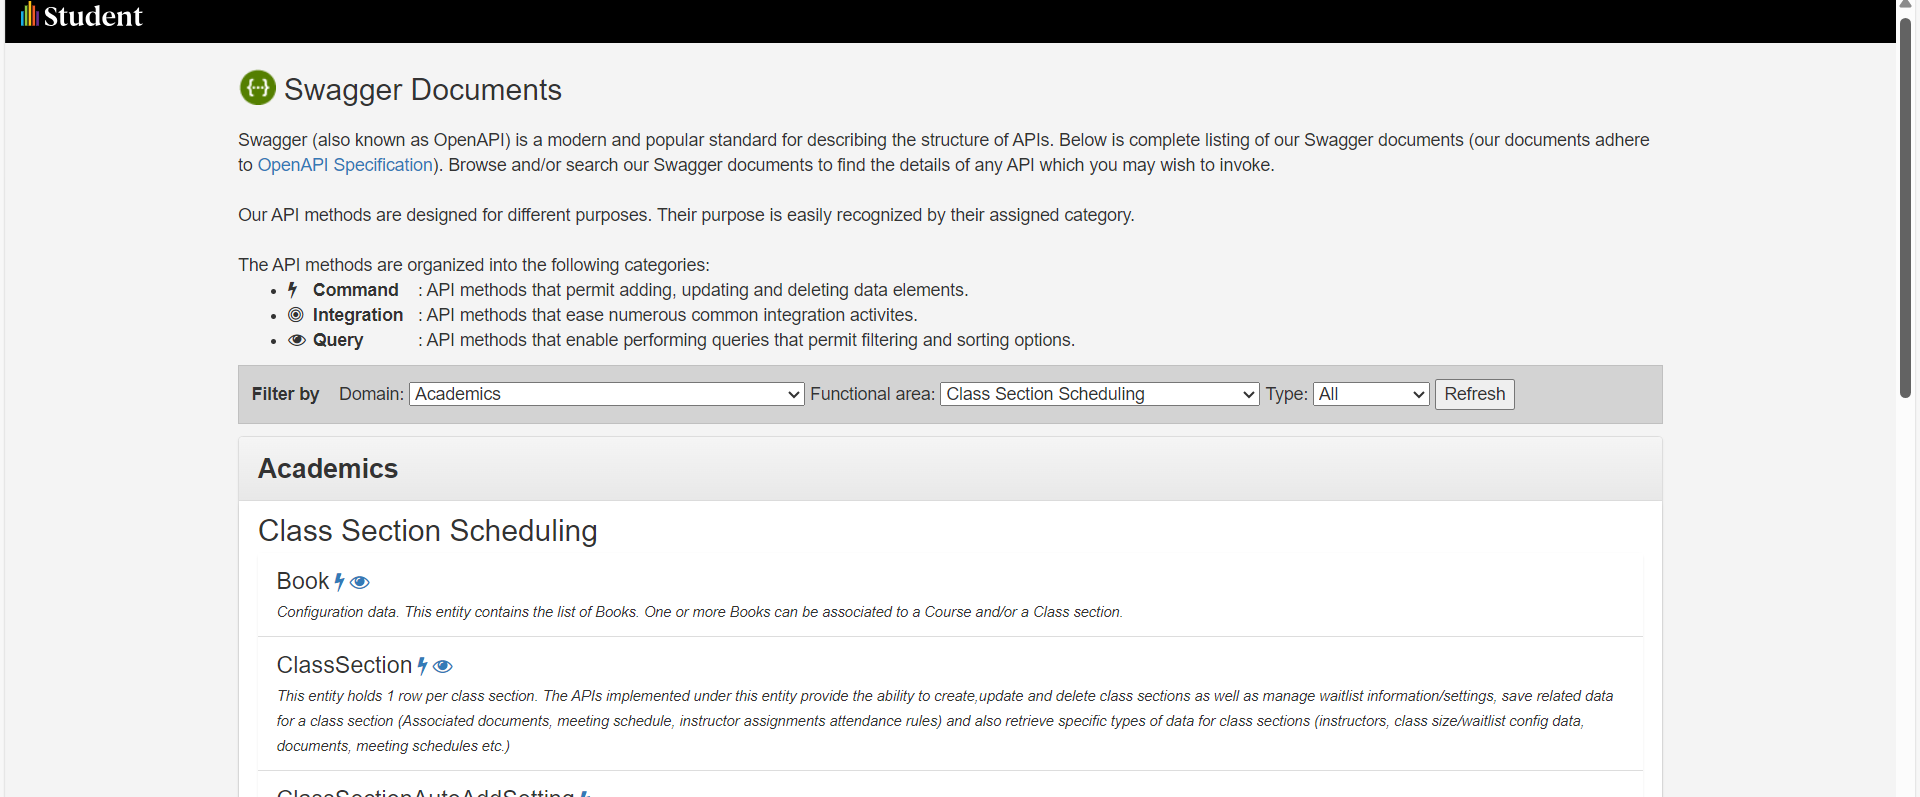1920x797 pixels.
Task: Click lightning icon beside ClassSectionAutoAddSetting
Action: [x=585, y=794]
